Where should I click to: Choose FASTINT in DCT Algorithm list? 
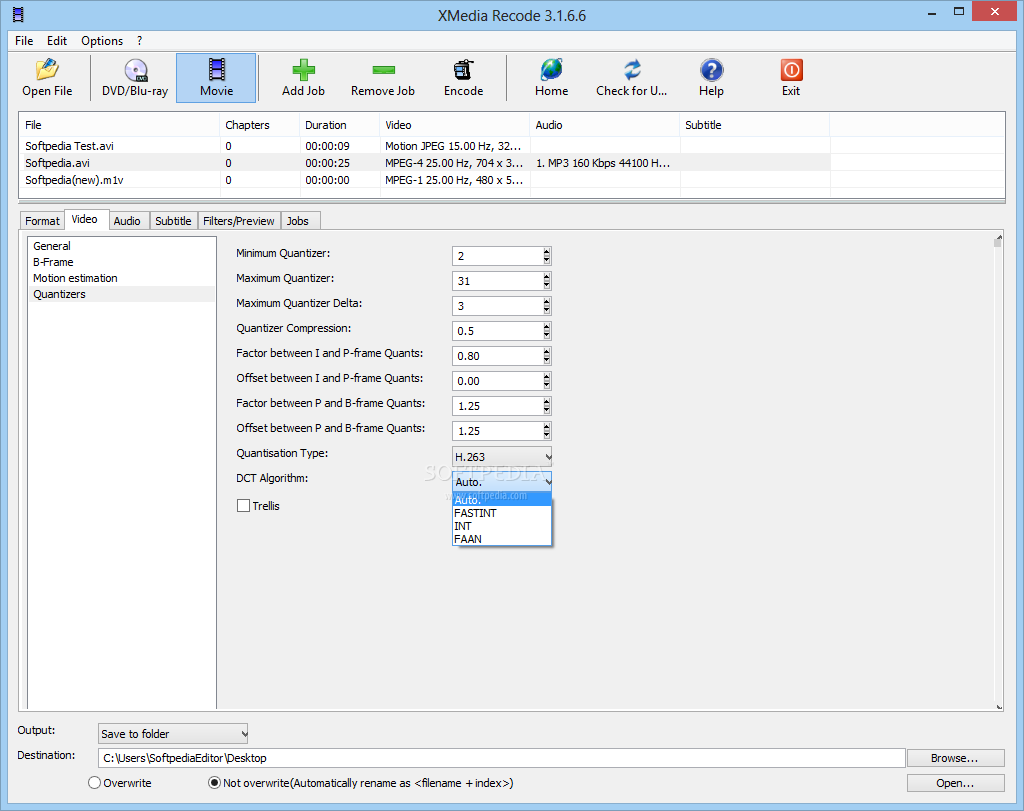pyautogui.click(x=502, y=513)
